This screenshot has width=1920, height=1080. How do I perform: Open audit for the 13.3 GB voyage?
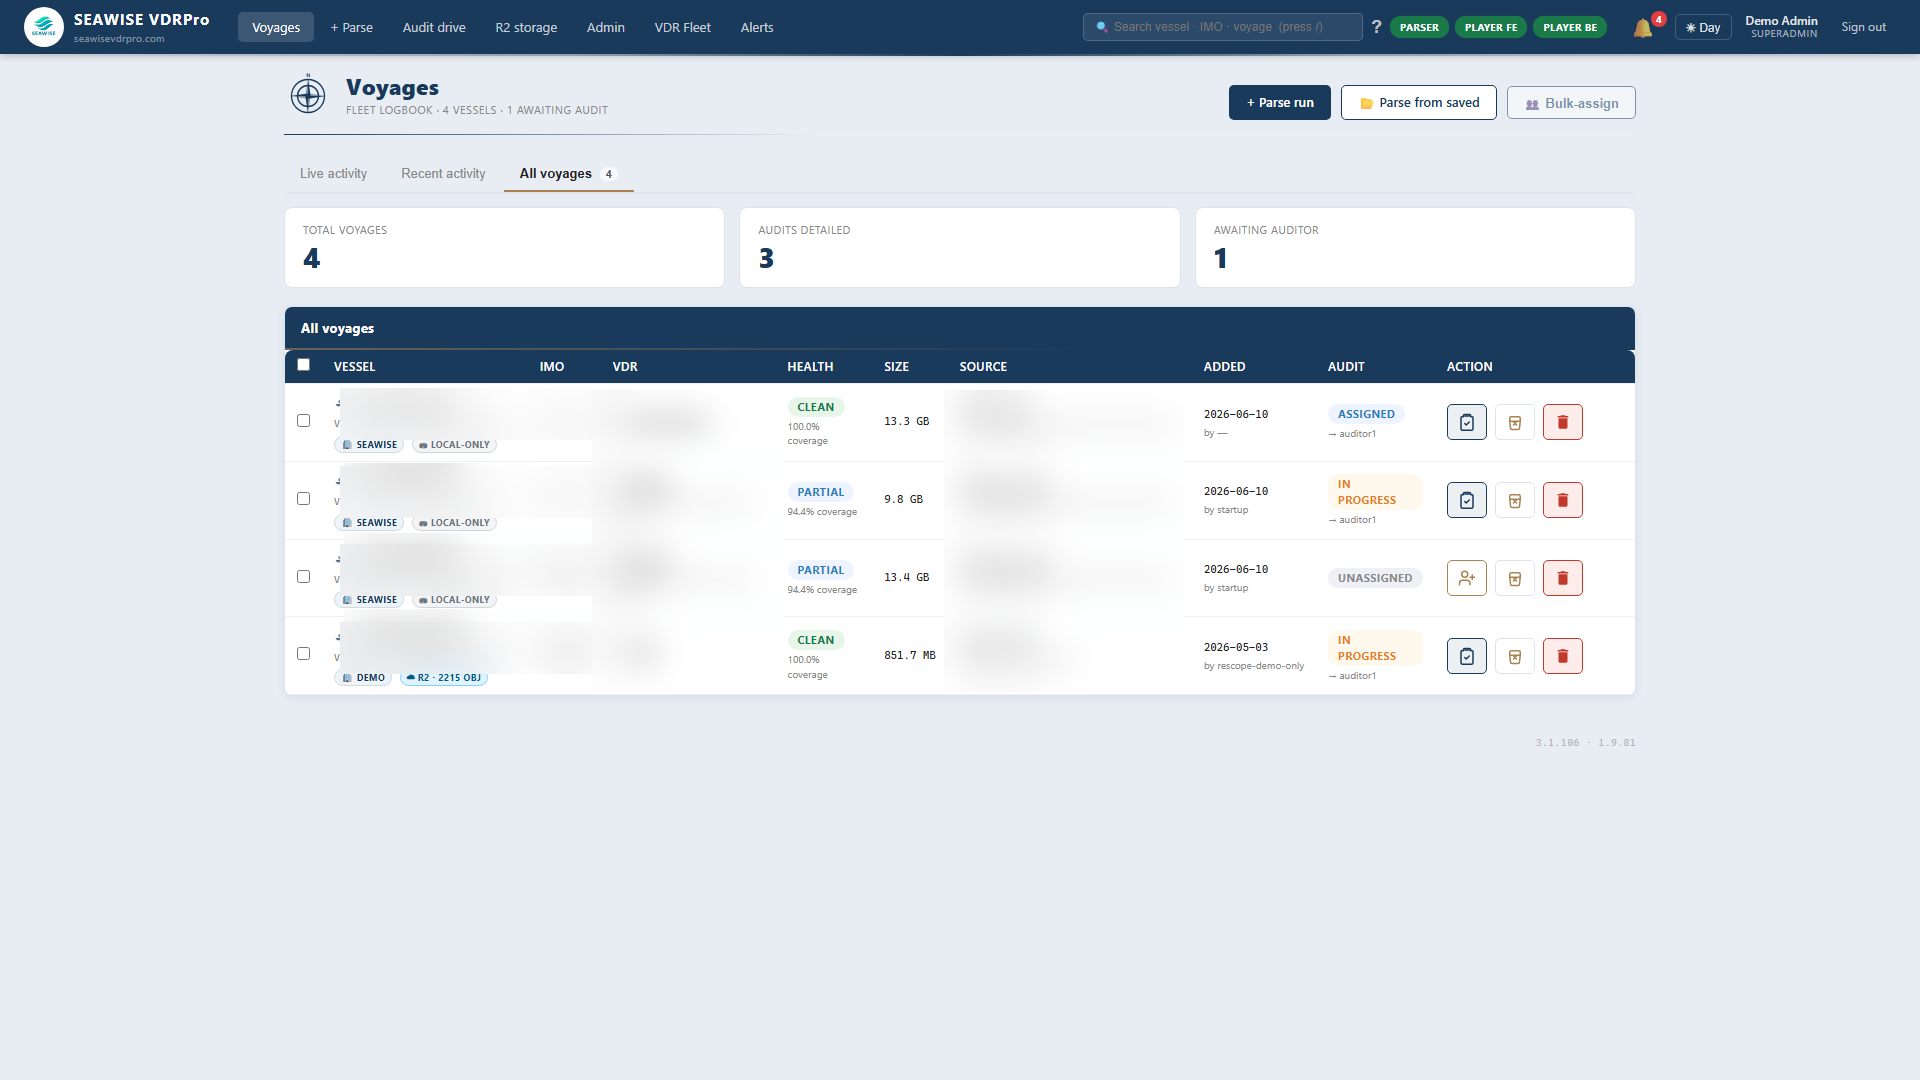(1466, 422)
